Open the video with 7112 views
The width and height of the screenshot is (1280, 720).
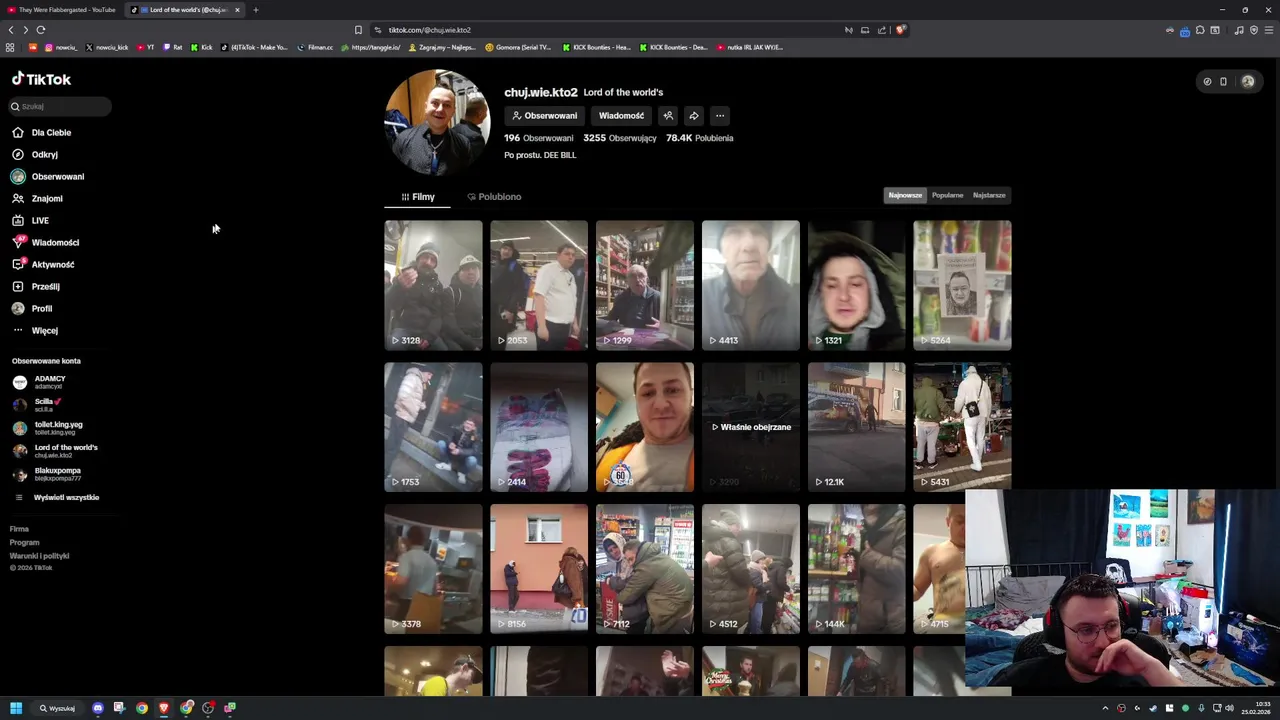pos(644,569)
